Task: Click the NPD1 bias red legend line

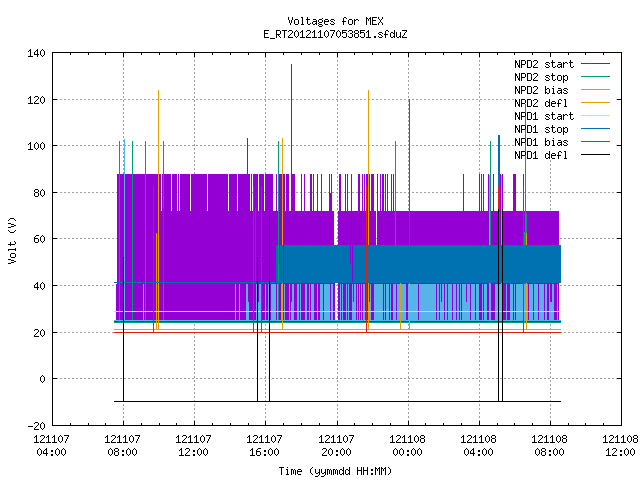Action: point(595,142)
